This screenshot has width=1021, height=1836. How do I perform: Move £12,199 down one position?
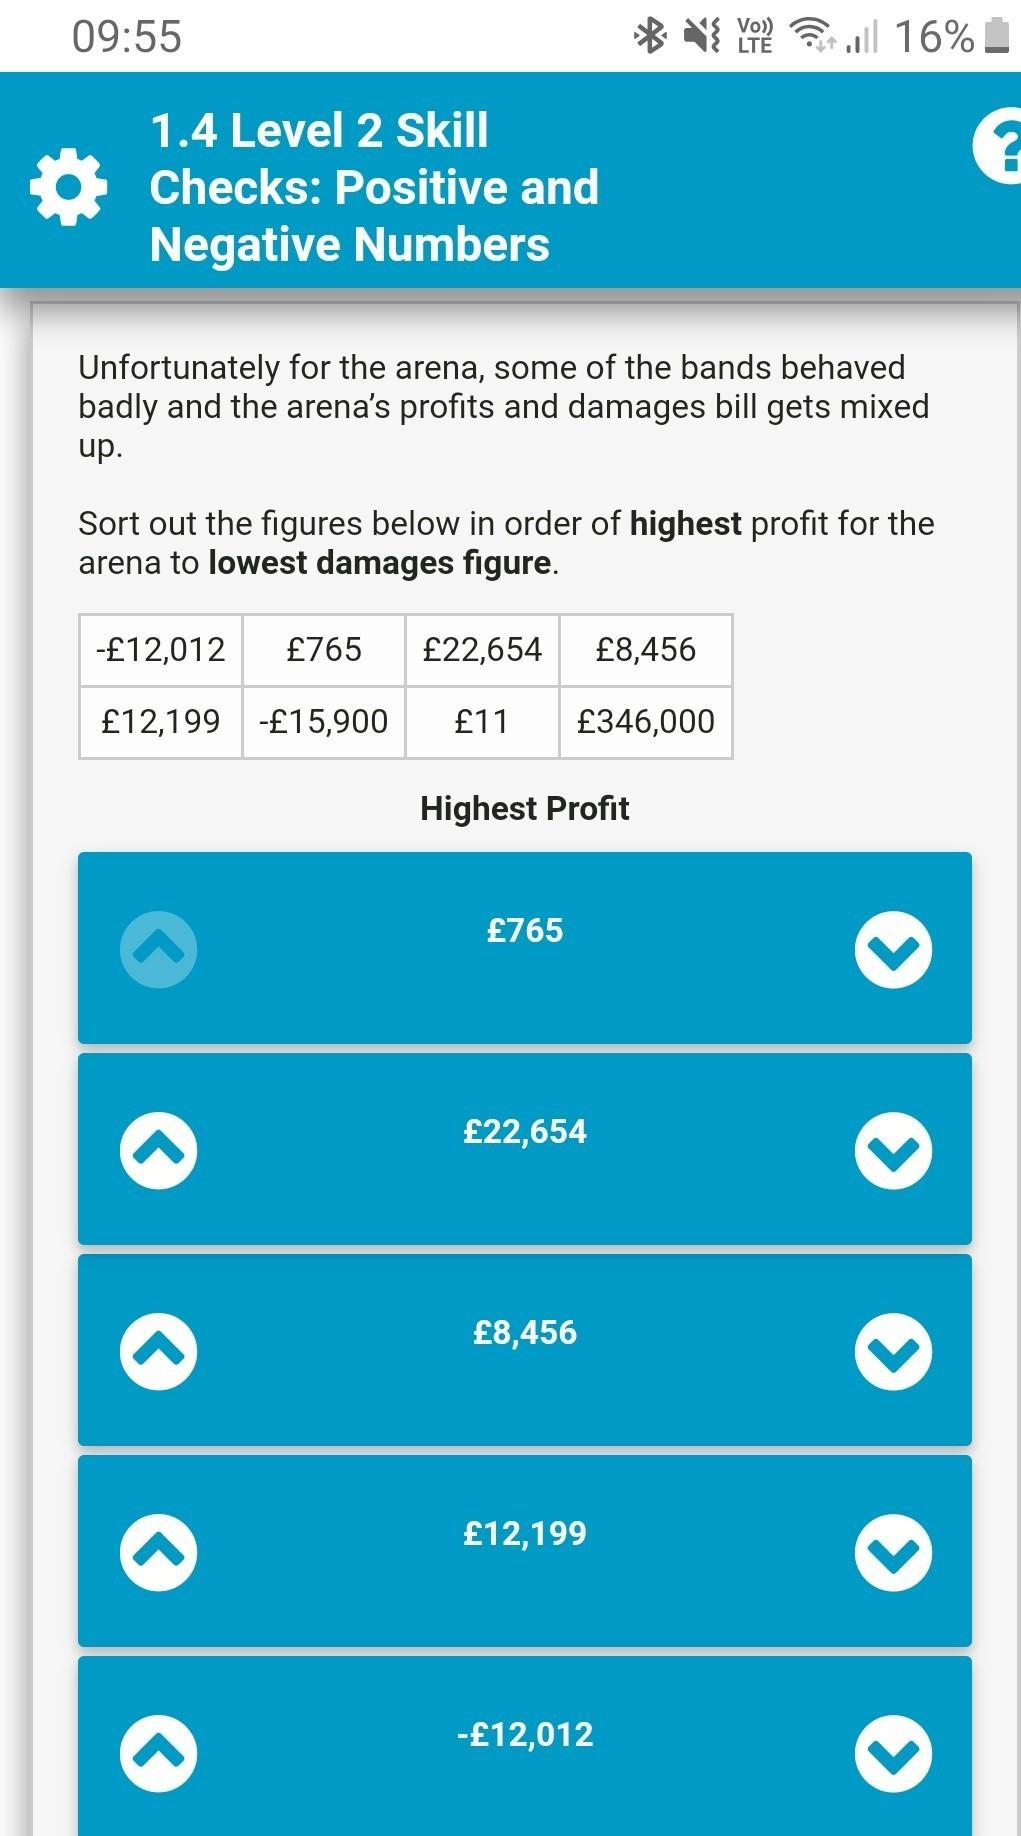893,1553
